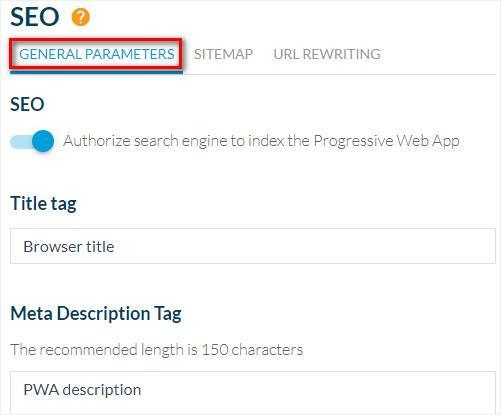Image resolution: width=501 pixels, height=415 pixels.
Task: Click the blue underline of the active tab
Action: click(96, 72)
